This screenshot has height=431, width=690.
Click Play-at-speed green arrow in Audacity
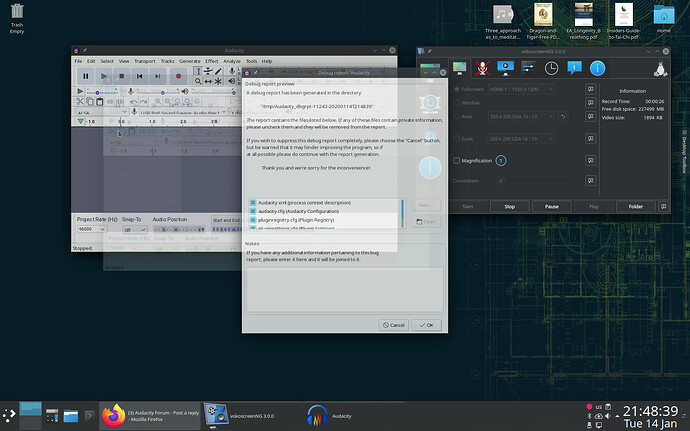click(x=80, y=91)
